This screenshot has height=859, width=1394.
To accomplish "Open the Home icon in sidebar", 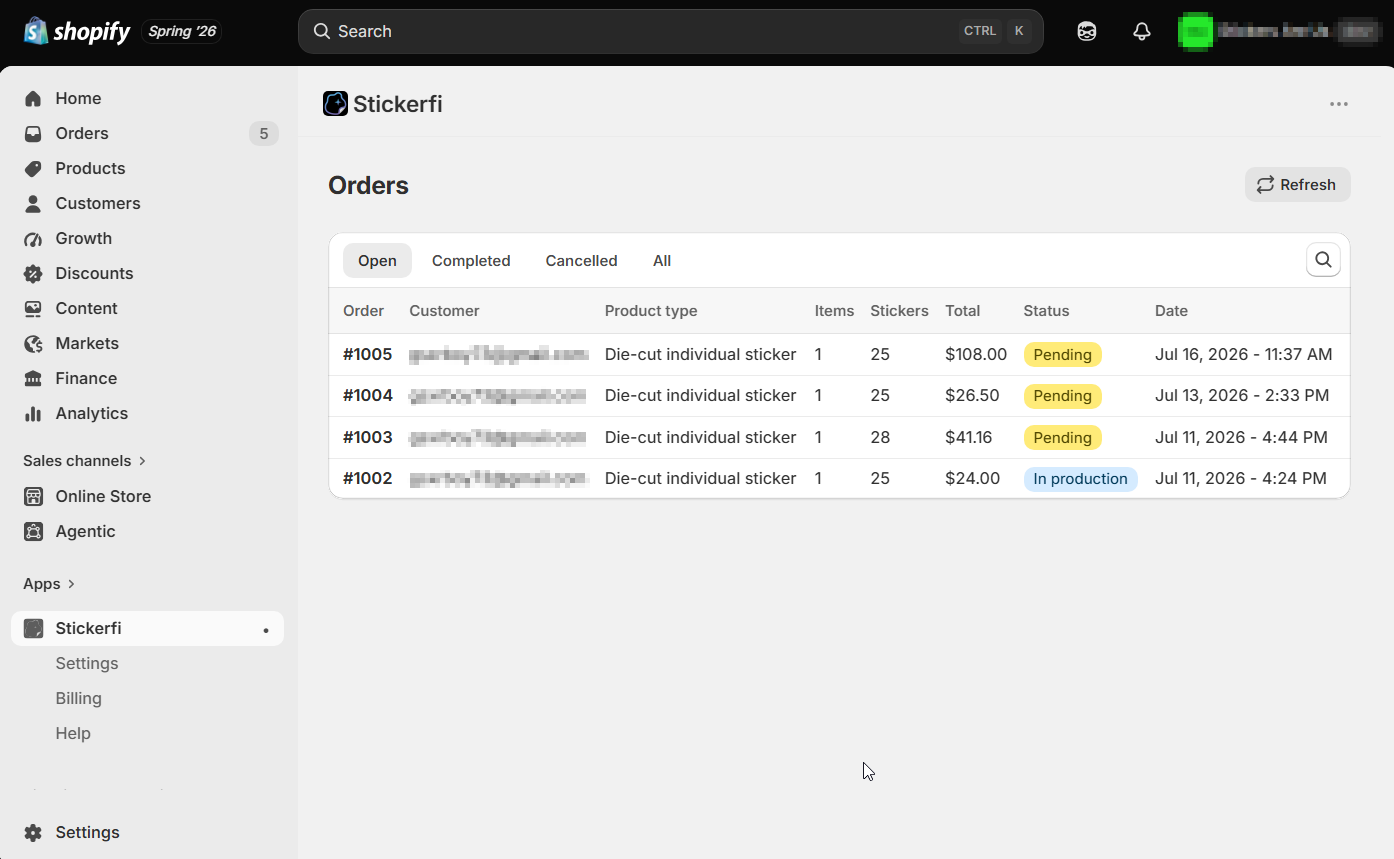I will pos(33,98).
